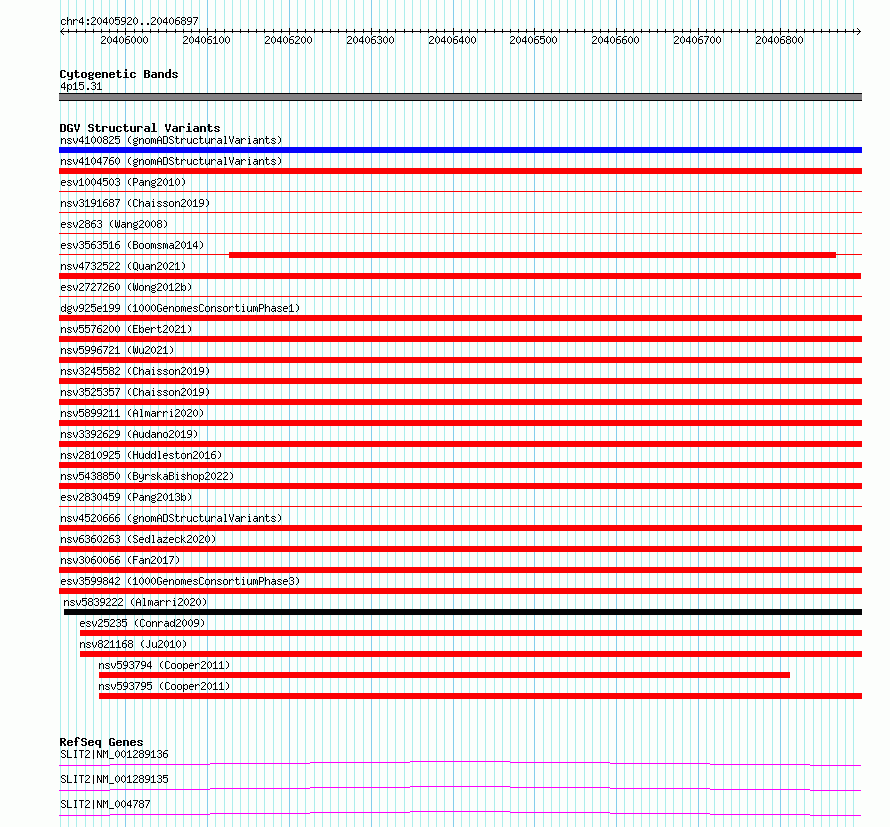Screen dimensions: 890x827
Task: Select variant nsv6360263 (Sedlazeck2020)
Action: [138, 539]
